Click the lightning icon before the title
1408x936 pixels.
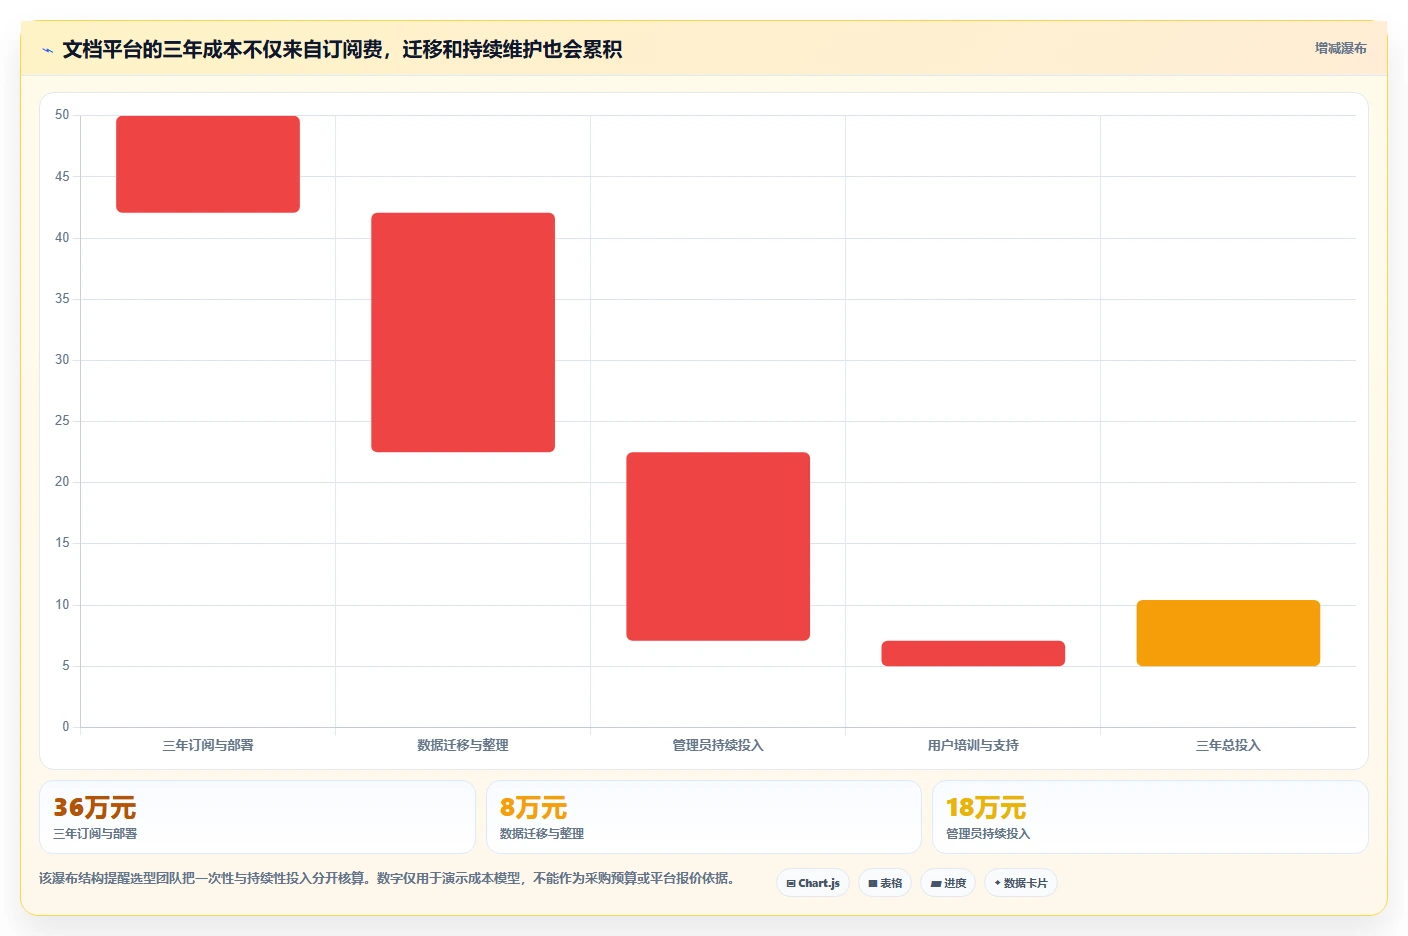pyautogui.click(x=47, y=50)
